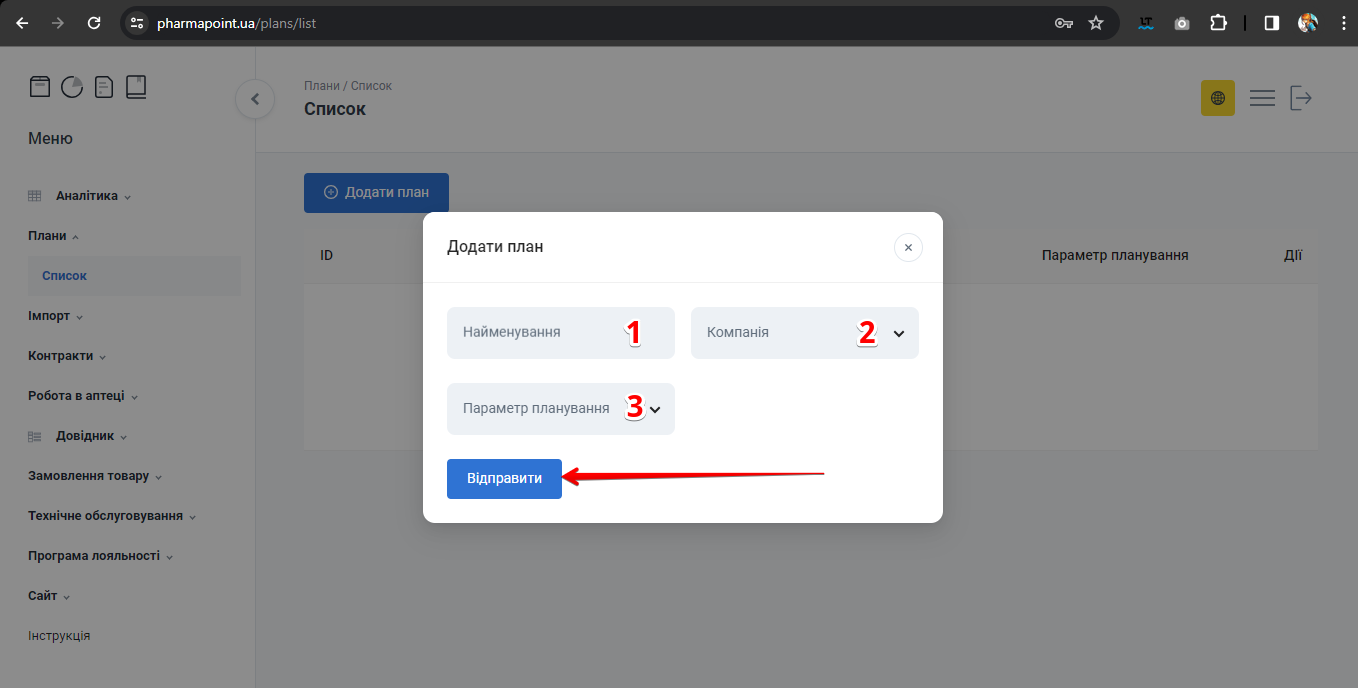Click the box icon in sidebar header
The image size is (1358, 688).
[x=39, y=87]
